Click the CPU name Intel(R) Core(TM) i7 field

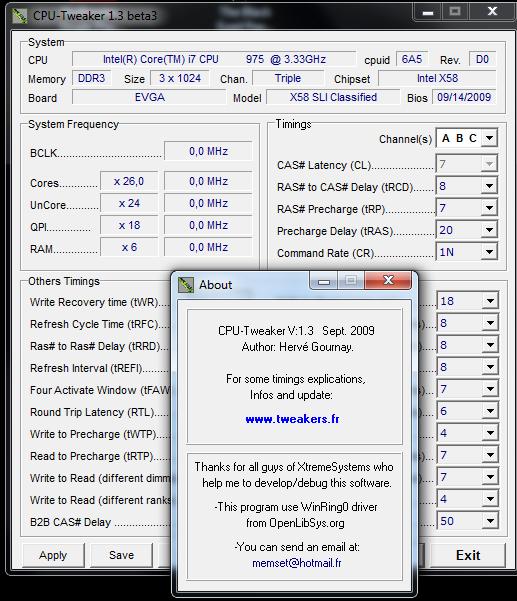tap(214, 59)
